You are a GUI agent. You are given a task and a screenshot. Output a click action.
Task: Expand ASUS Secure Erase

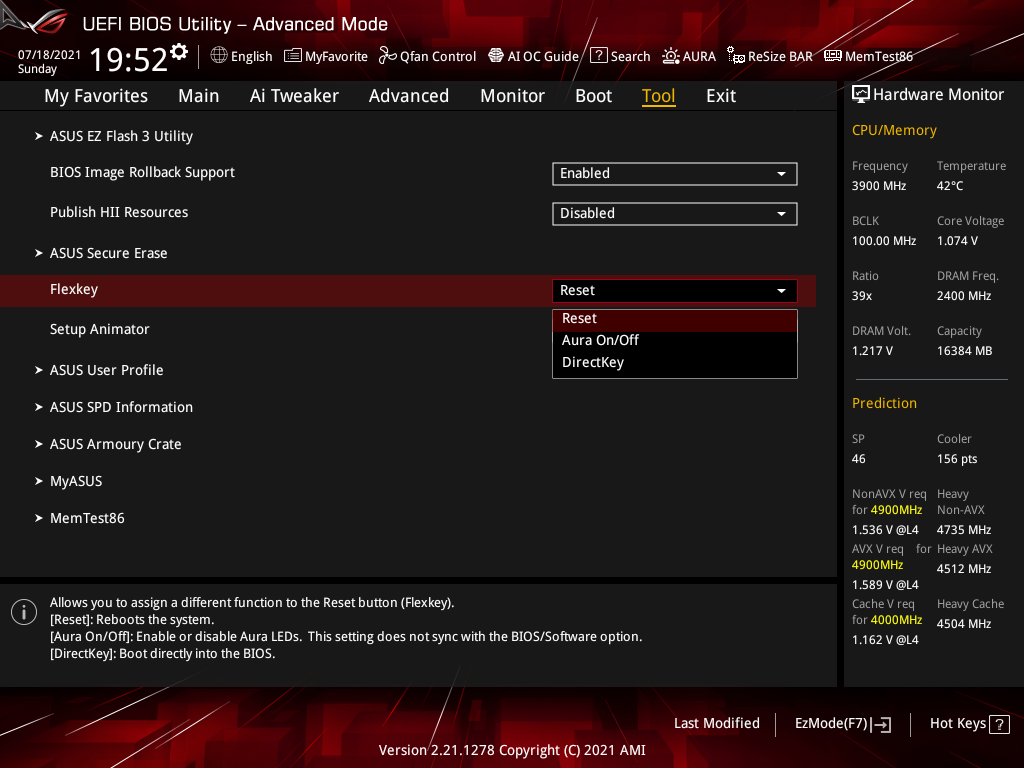[x=108, y=253]
